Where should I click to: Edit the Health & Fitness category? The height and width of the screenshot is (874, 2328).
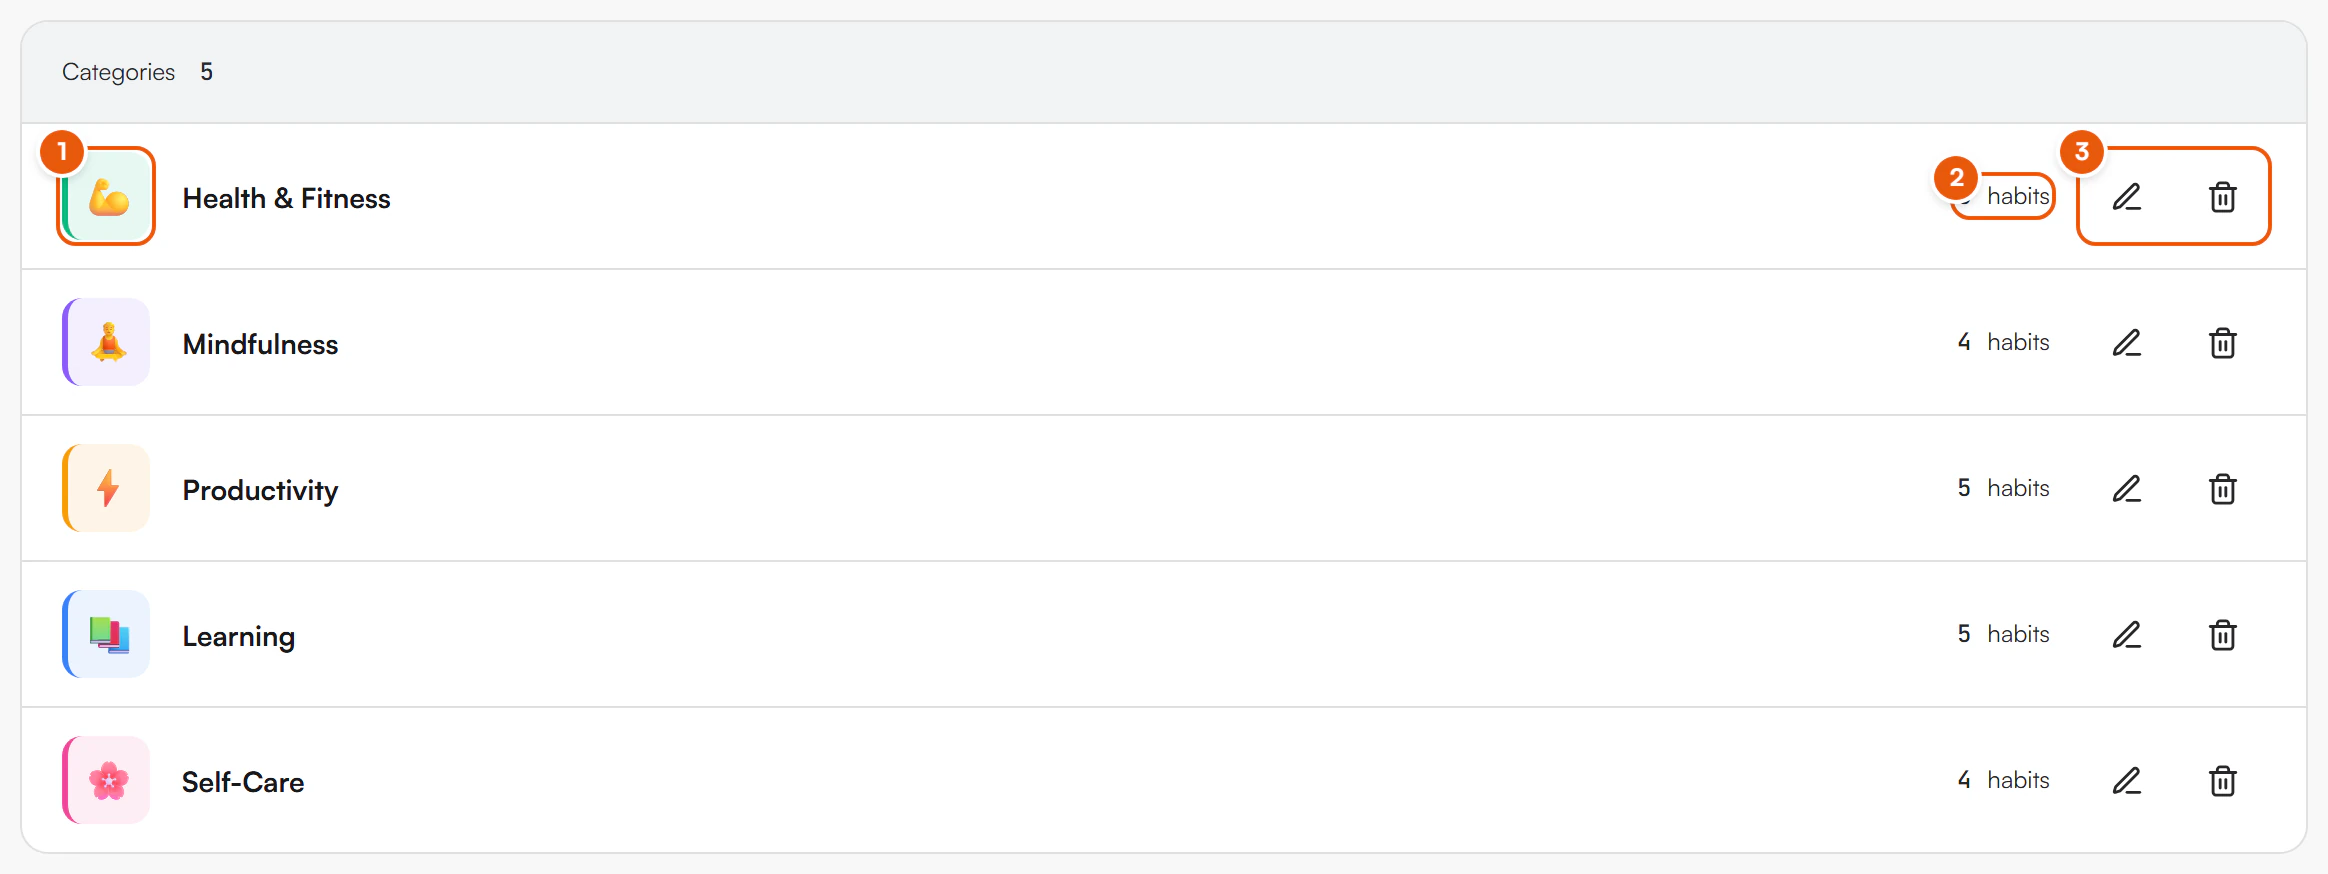click(2127, 197)
